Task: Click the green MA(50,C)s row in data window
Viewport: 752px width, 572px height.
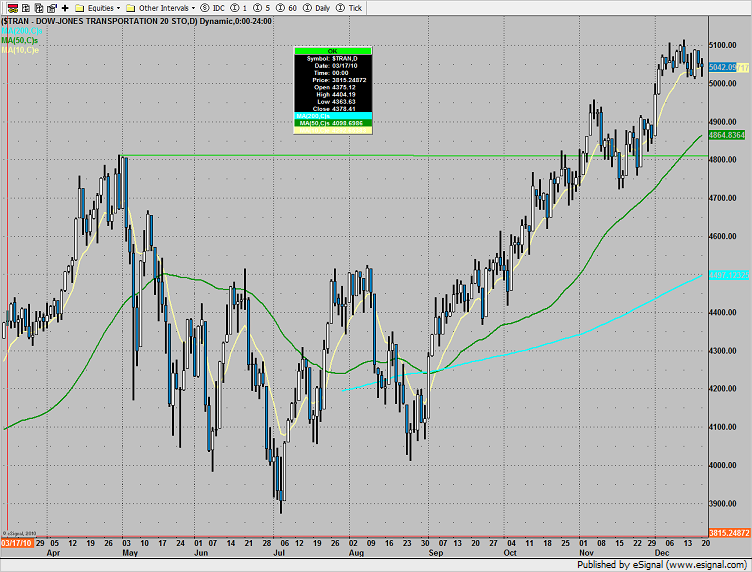Action: (x=333, y=123)
